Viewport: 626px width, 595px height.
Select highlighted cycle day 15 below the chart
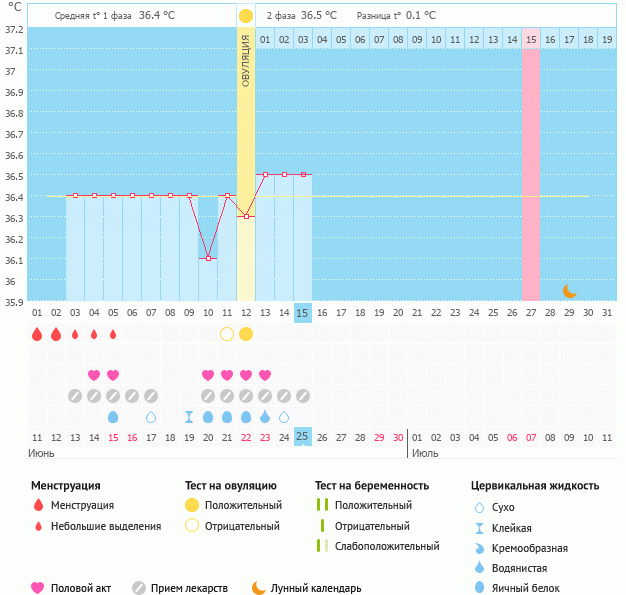[x=303, y=313]
